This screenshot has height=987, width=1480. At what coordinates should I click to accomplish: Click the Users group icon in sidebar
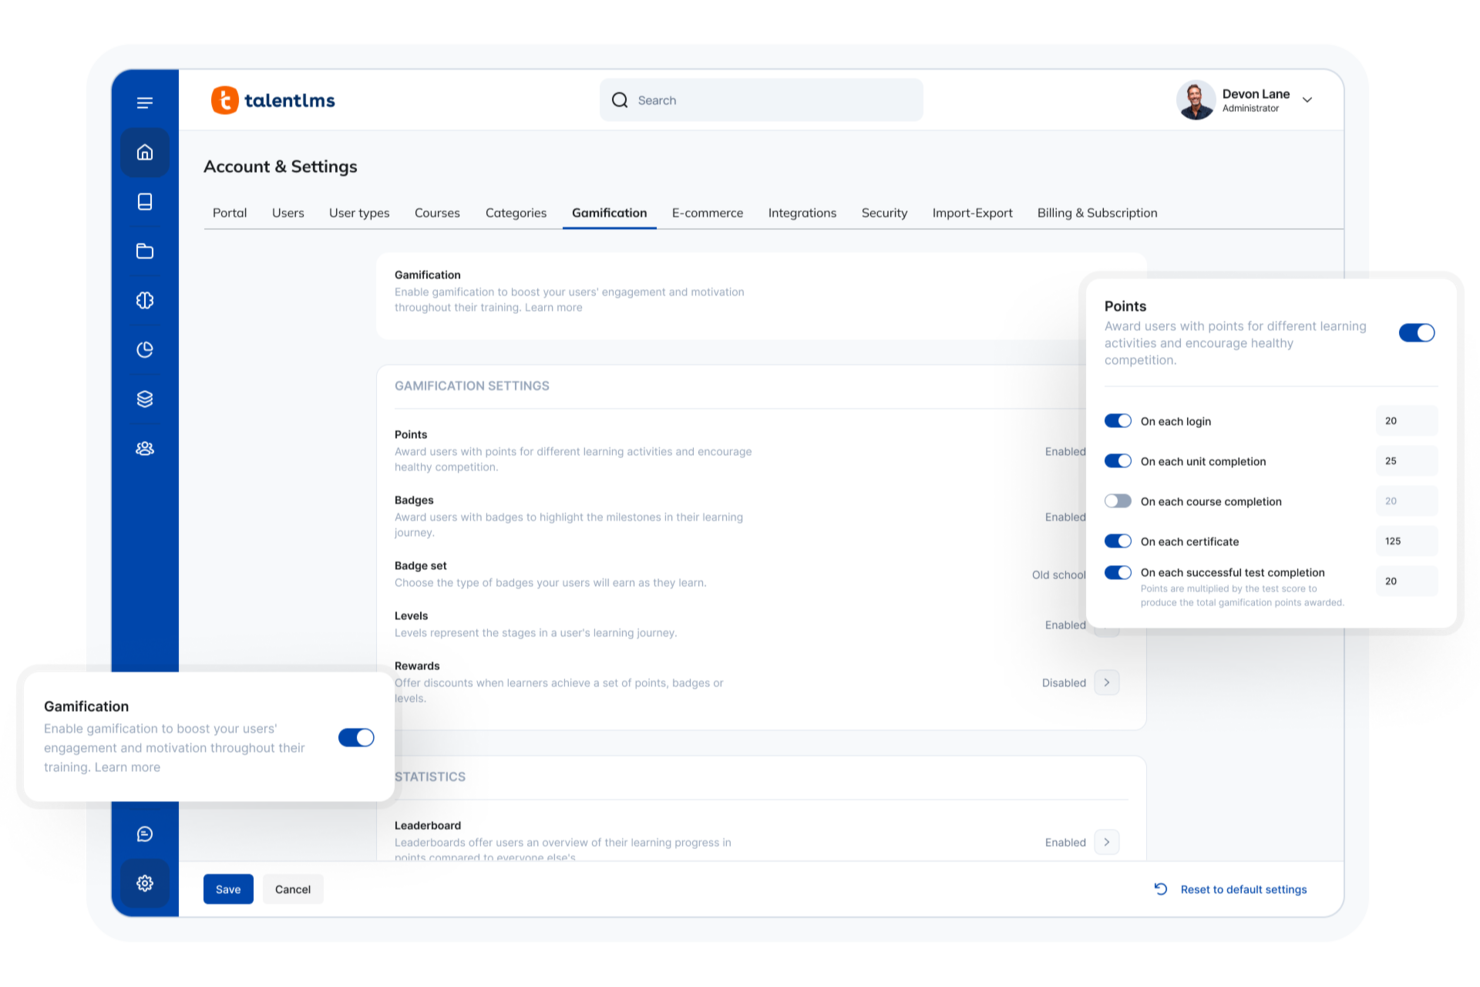coord(145,448)
